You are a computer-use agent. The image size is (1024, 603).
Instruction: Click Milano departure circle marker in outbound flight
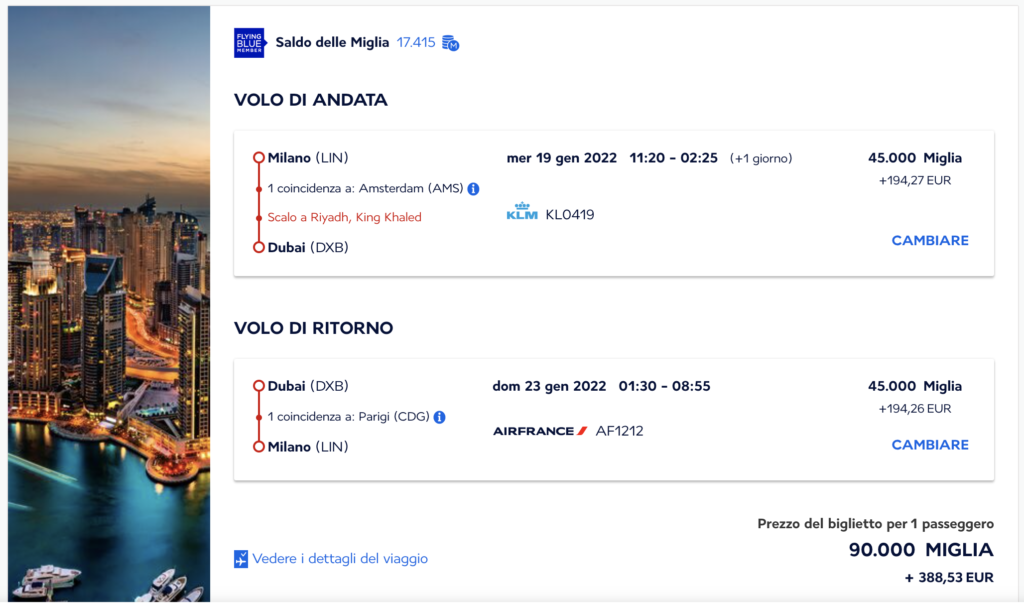click(x=259, y=157)
